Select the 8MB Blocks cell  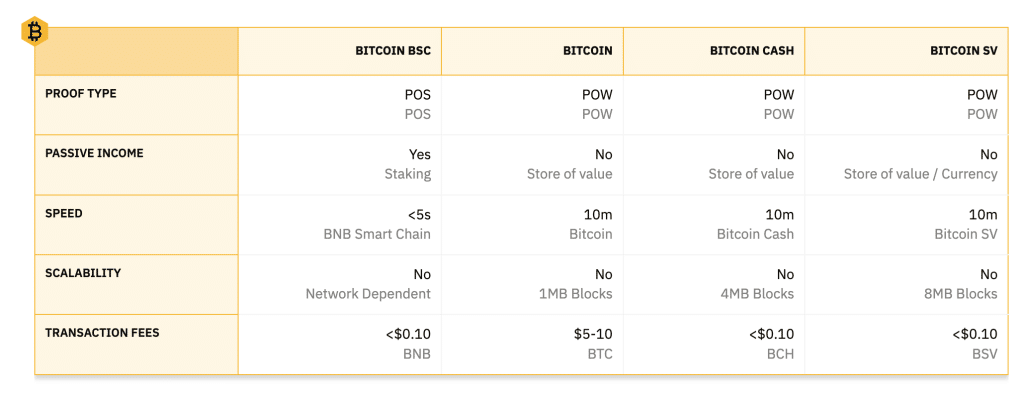tap(958, 294)
